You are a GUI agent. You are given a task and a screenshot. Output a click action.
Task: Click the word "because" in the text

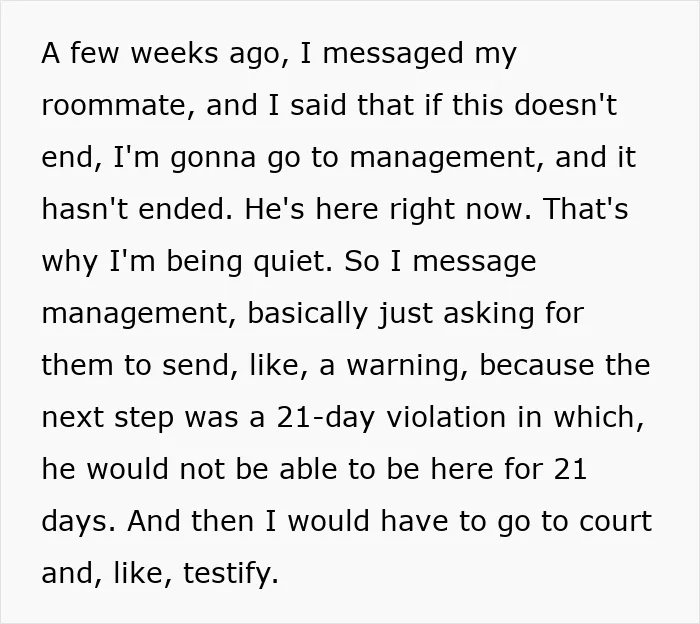pos(537,365)
